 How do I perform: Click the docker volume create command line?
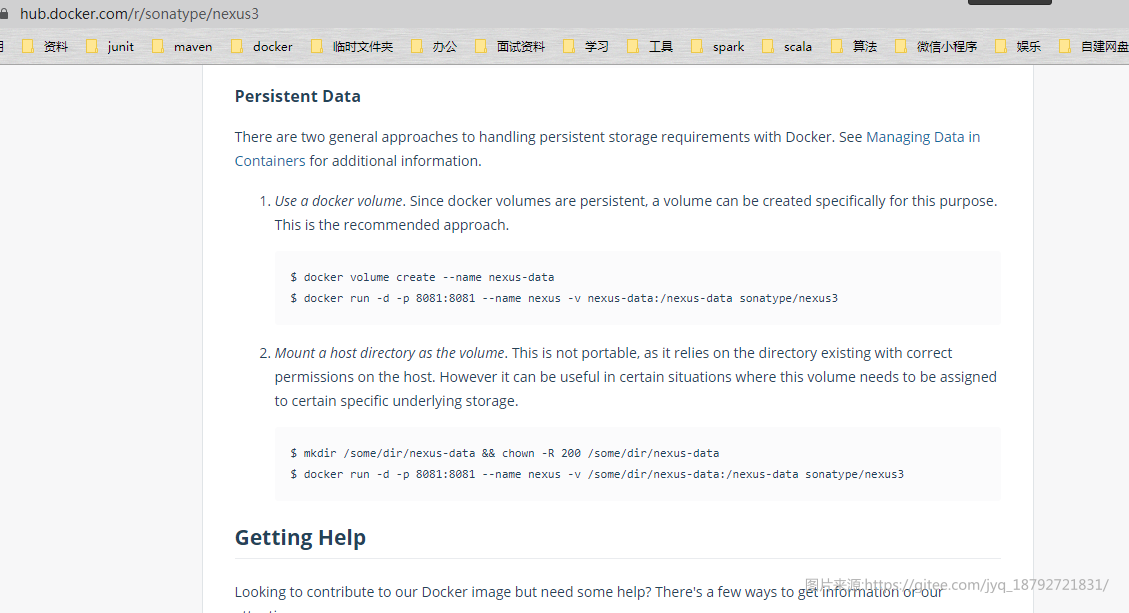pyautogui.click(x=422, y=277)
